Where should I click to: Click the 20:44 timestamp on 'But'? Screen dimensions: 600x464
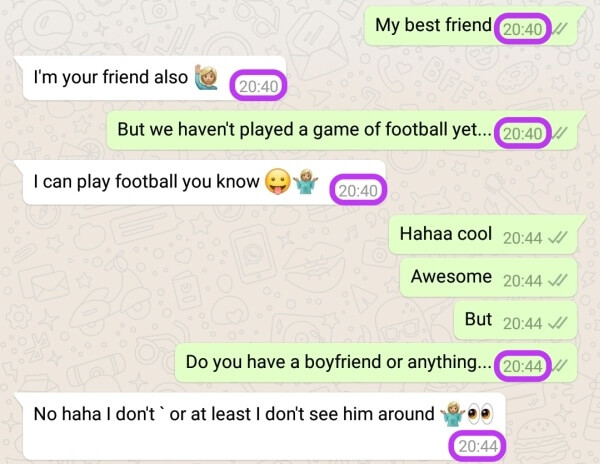point(522,324)
